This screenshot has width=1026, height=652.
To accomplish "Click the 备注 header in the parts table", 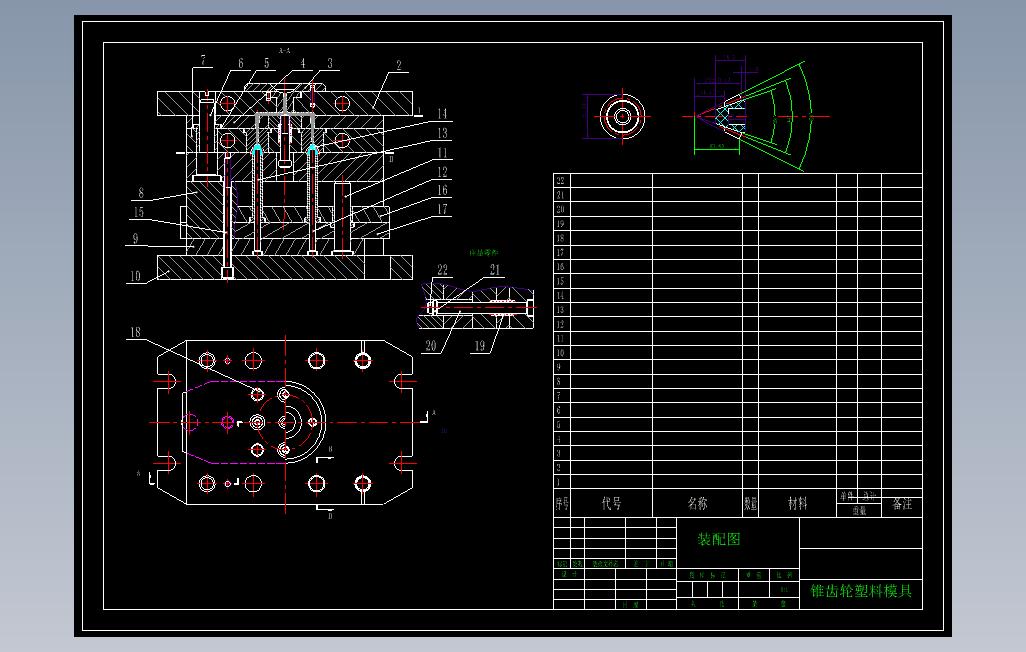I will (x=902, y=504).
